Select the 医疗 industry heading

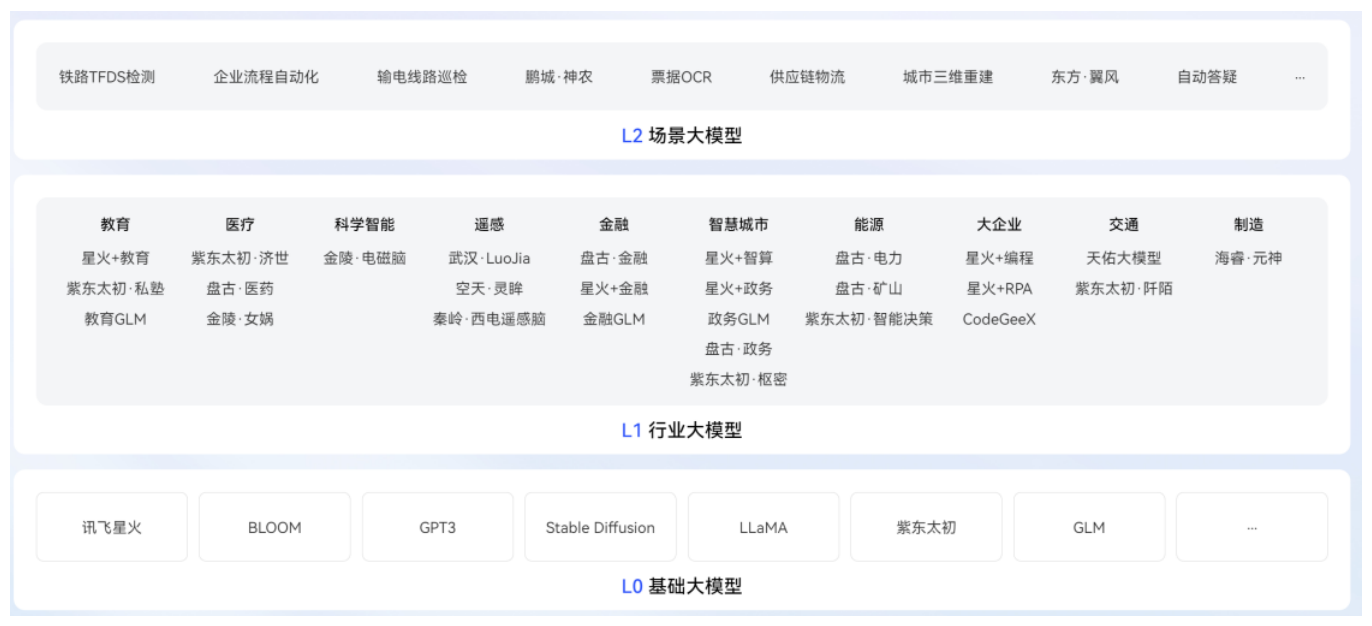(x=240, y=225)
